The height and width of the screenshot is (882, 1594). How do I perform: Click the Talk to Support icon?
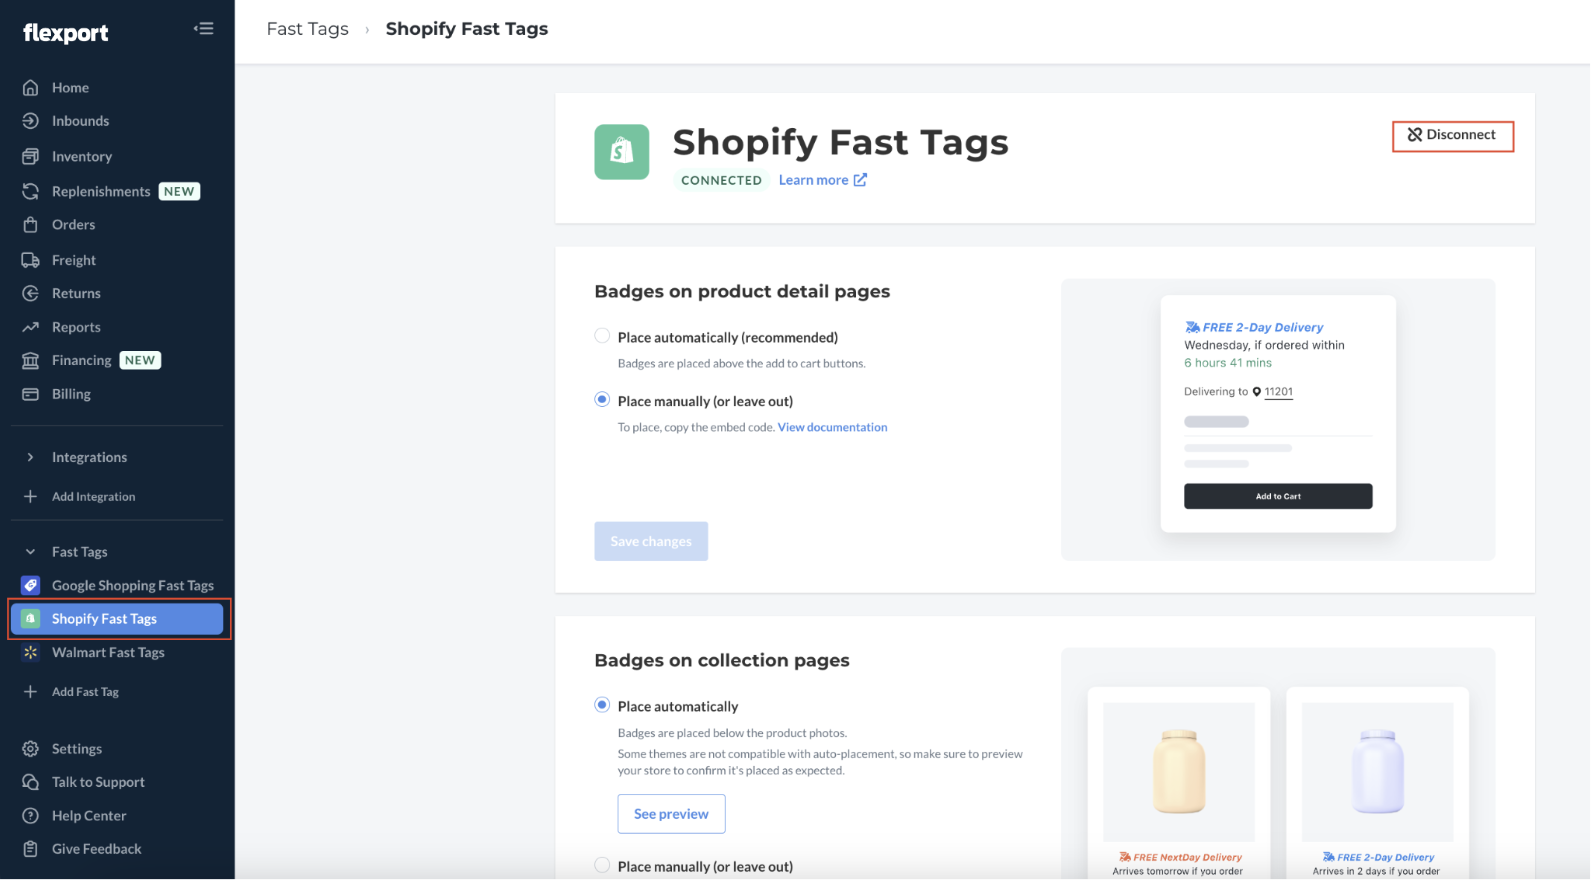pos(31,782)
